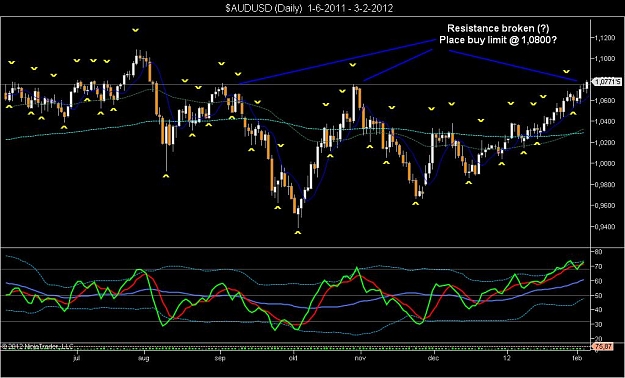Click the 0,9400 price axis label

tap(605, 226)
